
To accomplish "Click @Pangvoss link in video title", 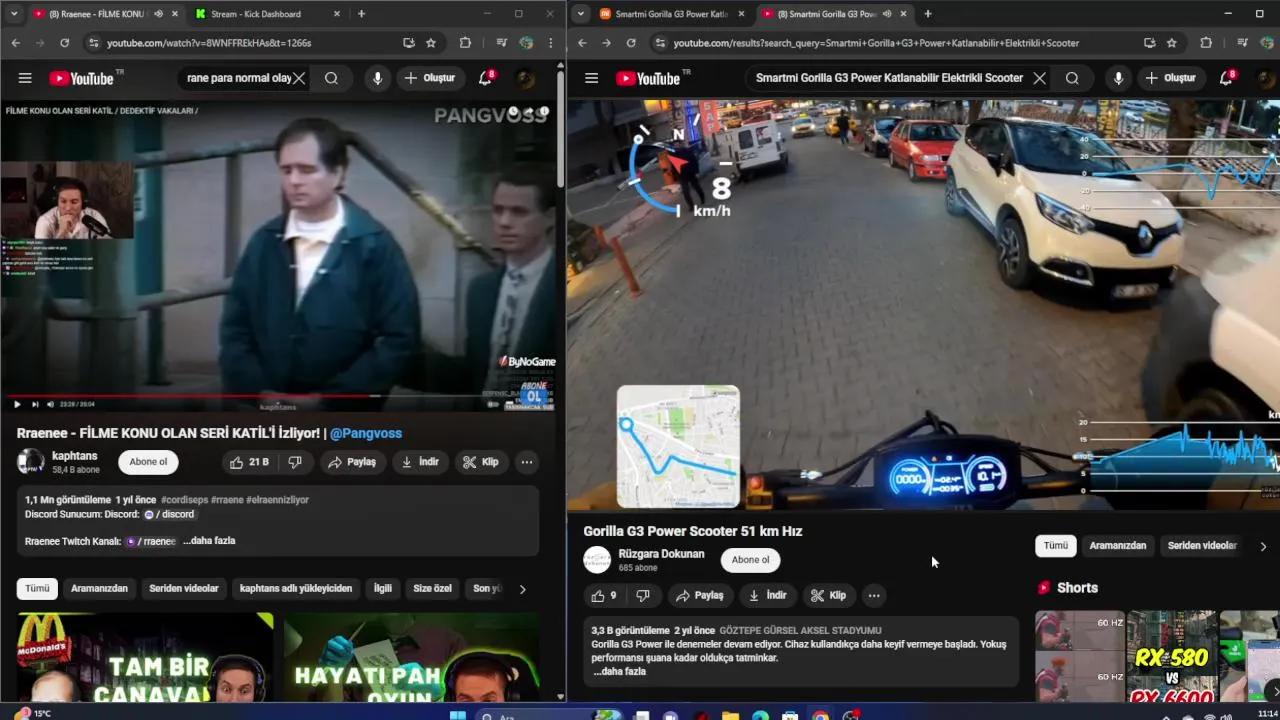I will pos(366,433).
